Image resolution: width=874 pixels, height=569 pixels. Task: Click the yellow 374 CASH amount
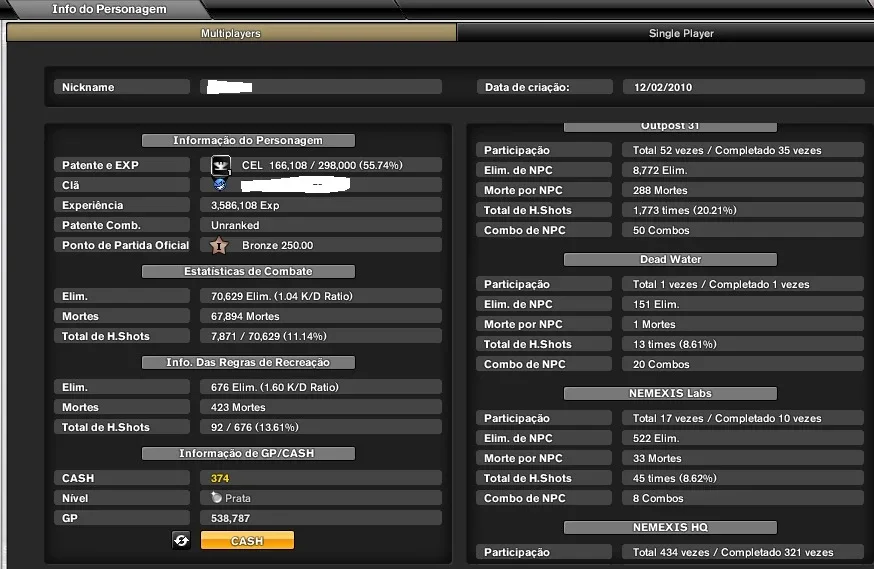coord(220,478)
